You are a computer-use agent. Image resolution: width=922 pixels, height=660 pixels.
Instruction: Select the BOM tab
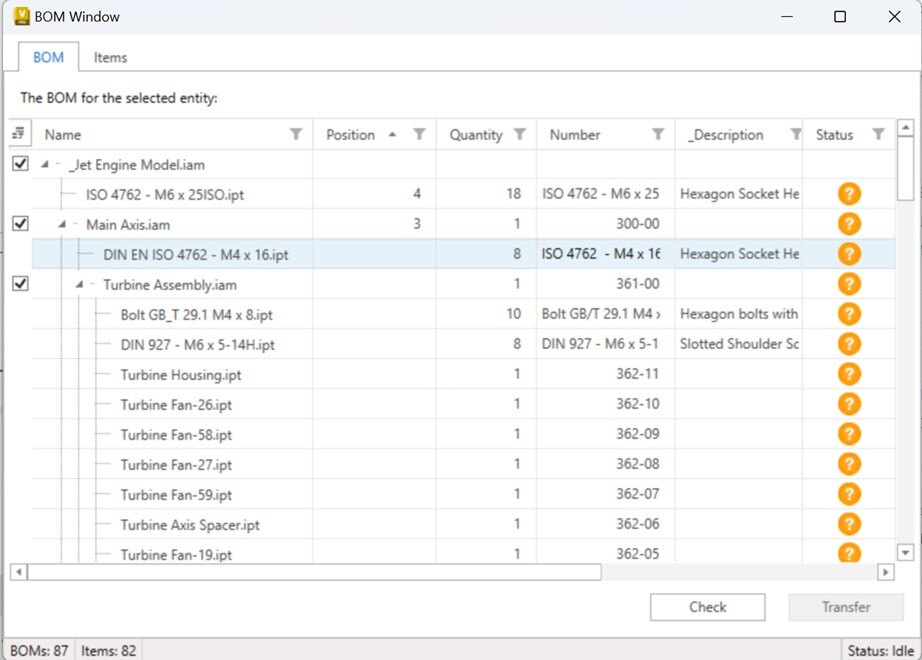47,57
